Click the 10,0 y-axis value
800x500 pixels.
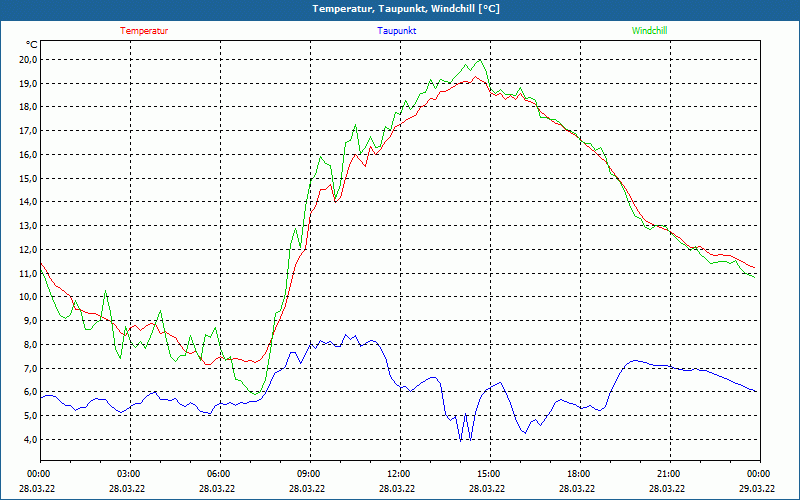[29, 297]
